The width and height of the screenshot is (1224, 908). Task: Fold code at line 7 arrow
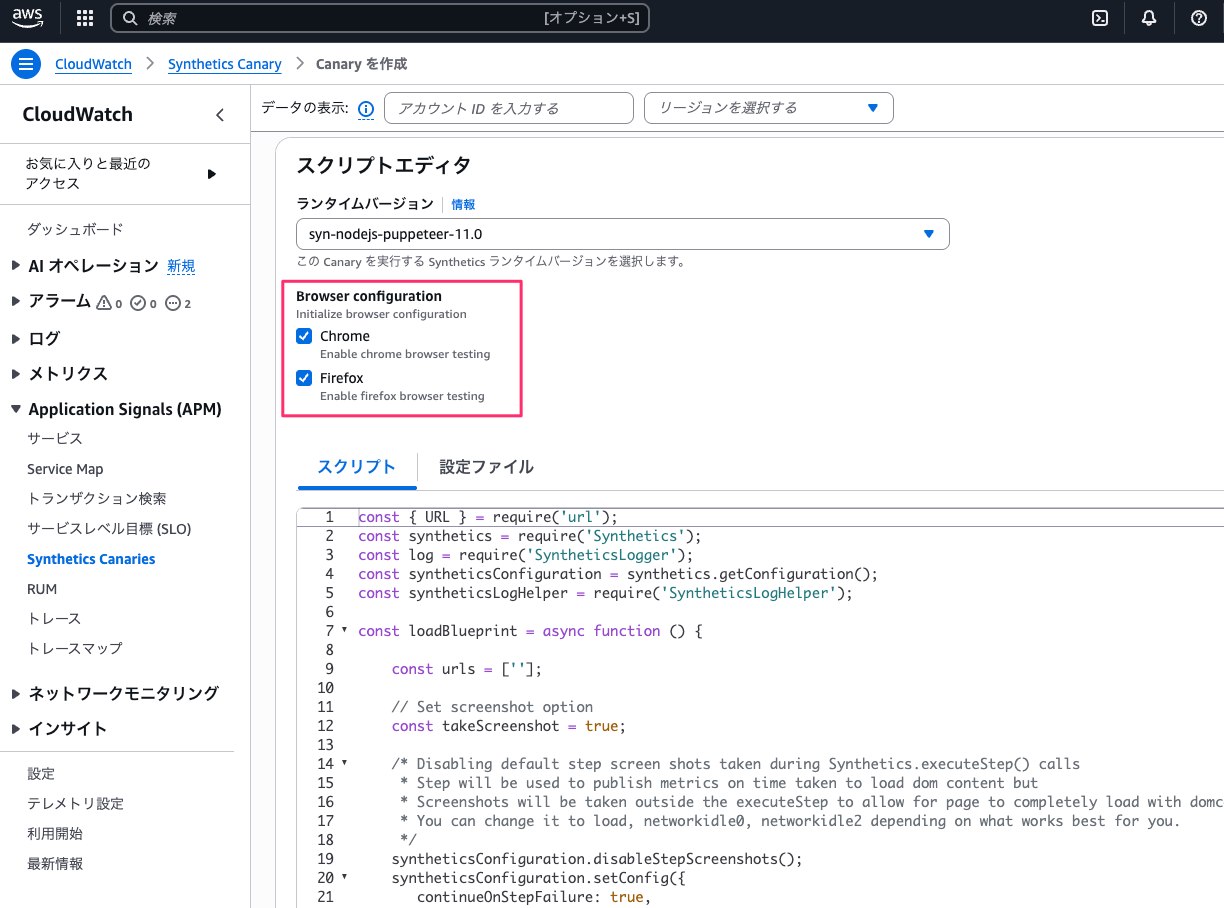345,630
